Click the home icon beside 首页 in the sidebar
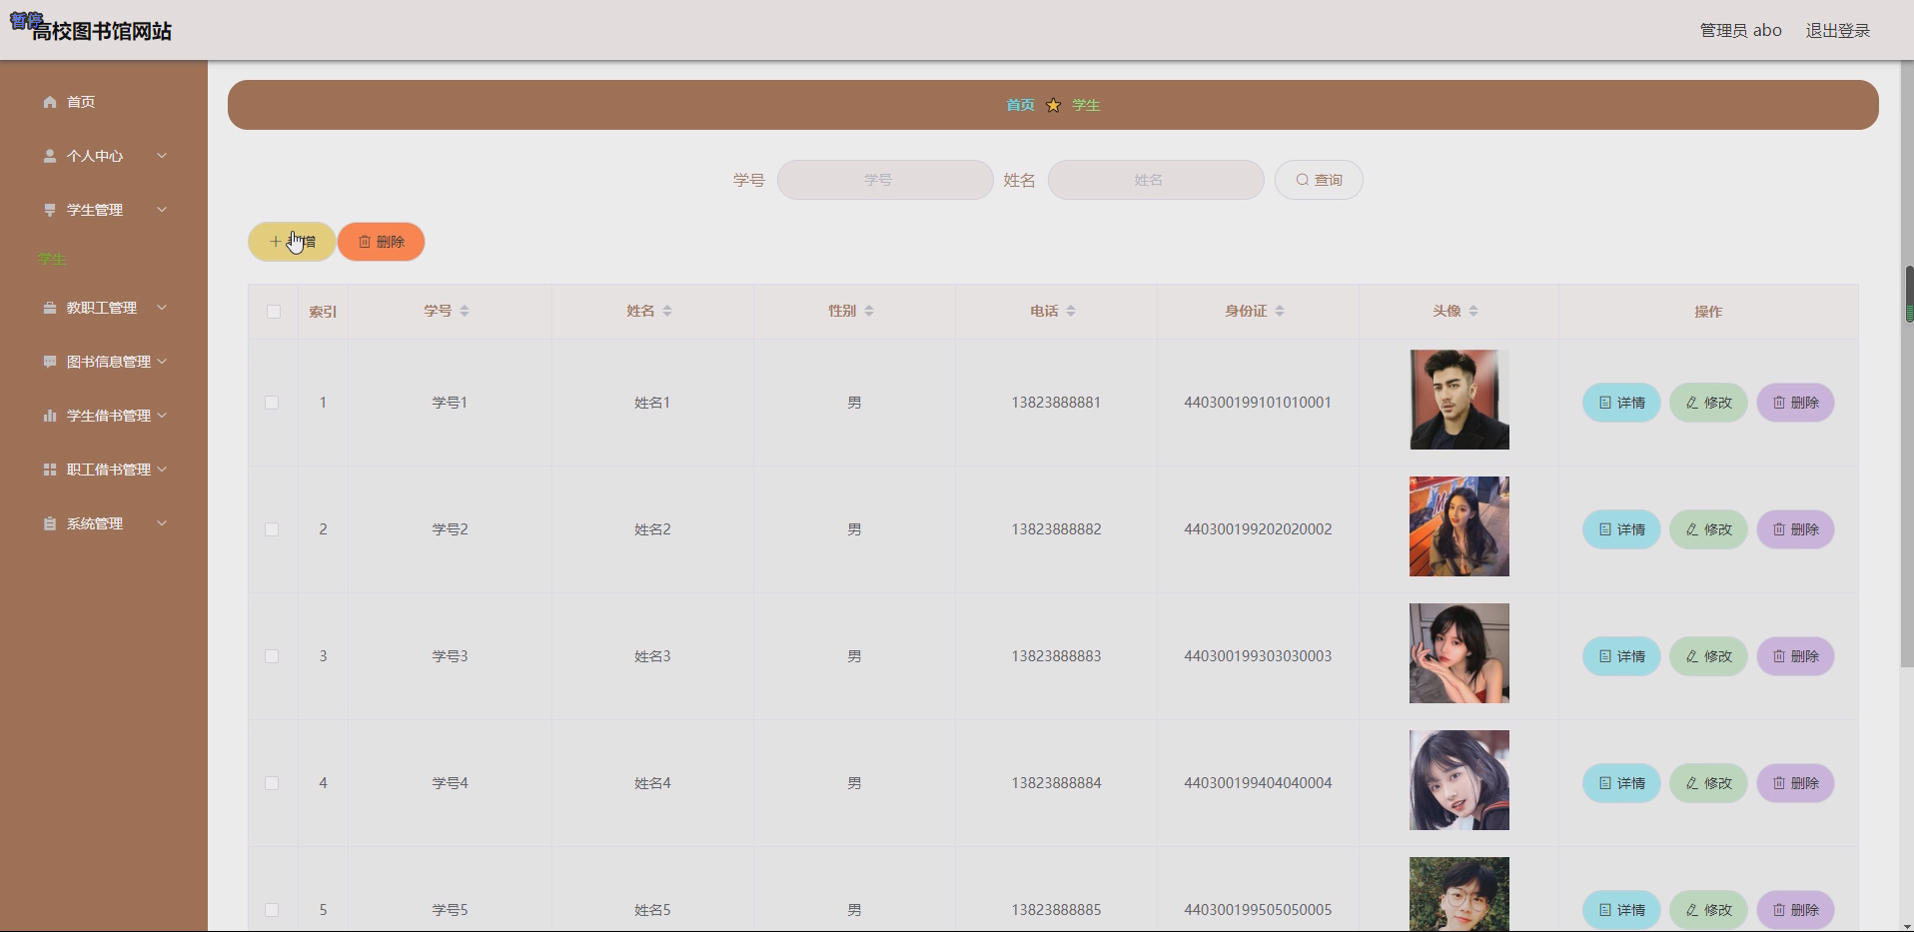Image resolution: width=1914 pixels, height=932 pixels. pos(50,102)
